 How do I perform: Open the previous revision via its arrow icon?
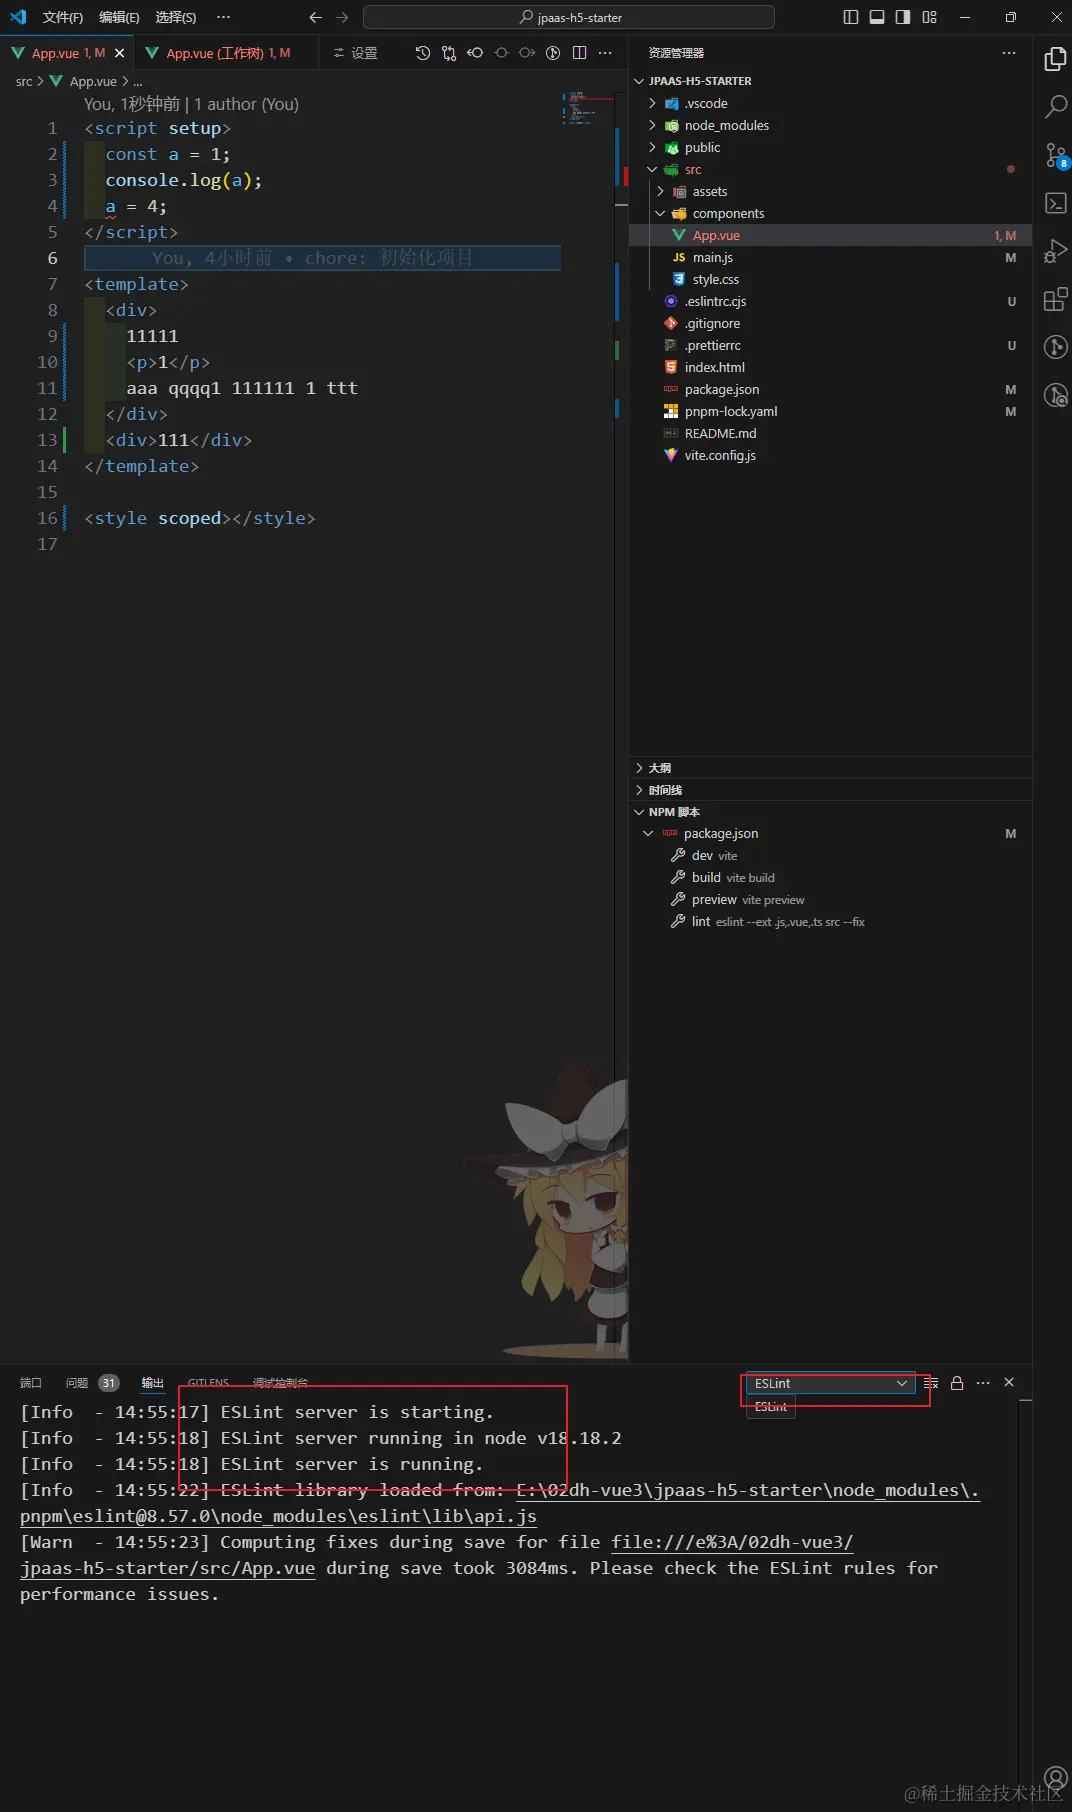point(475,53)
